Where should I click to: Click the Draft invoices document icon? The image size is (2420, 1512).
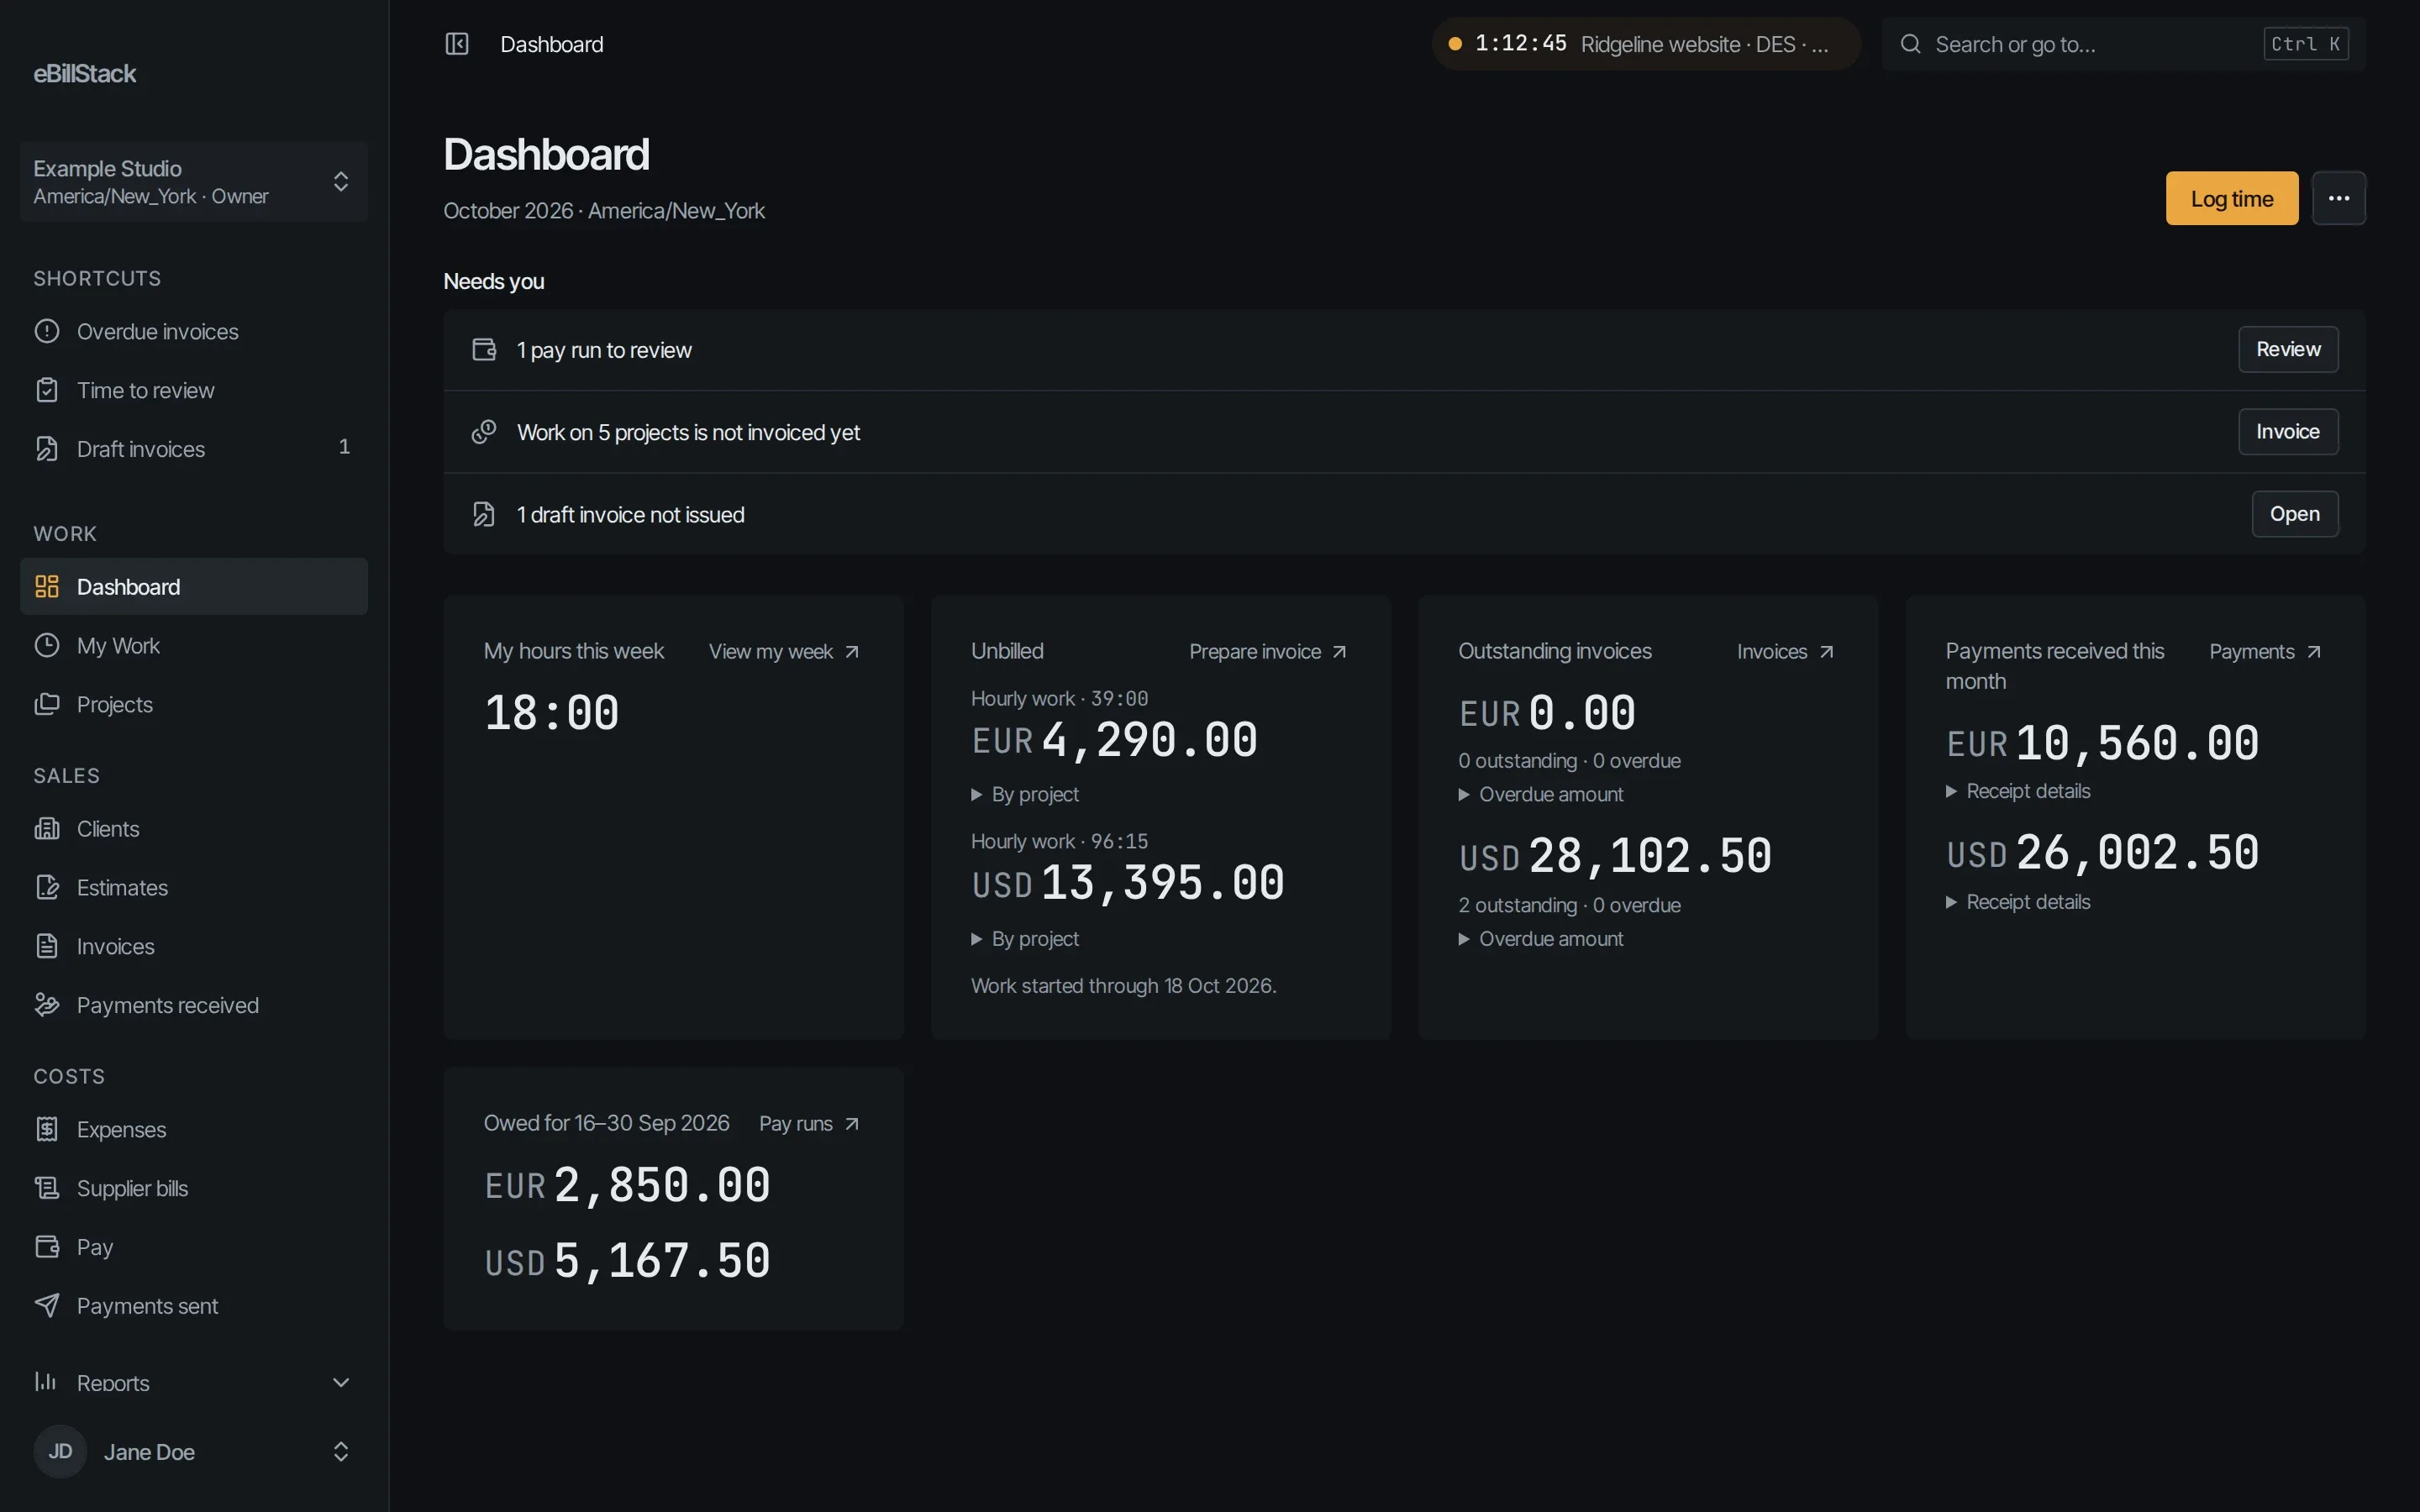click(x=47, y=449)
